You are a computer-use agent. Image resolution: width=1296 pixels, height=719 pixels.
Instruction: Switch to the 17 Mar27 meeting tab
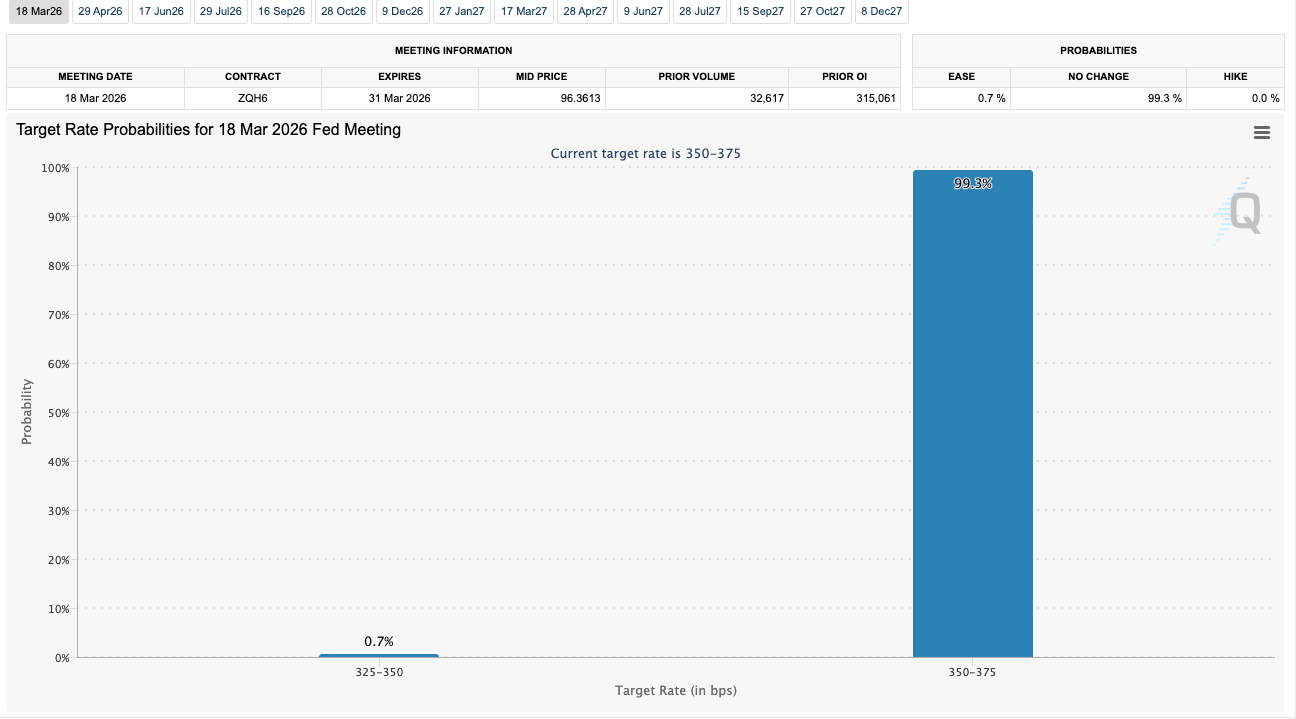pos(523,11)
